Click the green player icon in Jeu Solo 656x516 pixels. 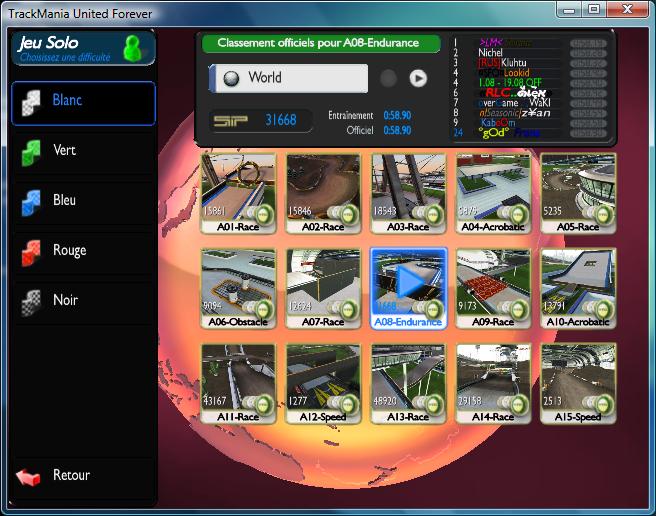click(131, 47)
